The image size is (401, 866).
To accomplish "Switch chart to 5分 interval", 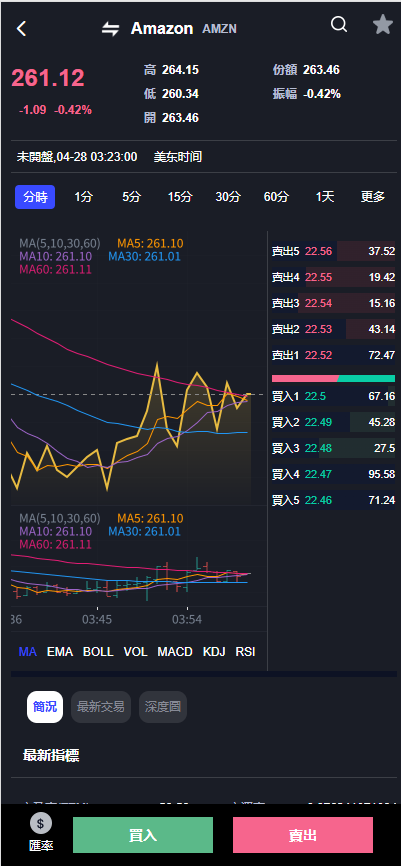I will pyautogui.click(x=131, y=197).
